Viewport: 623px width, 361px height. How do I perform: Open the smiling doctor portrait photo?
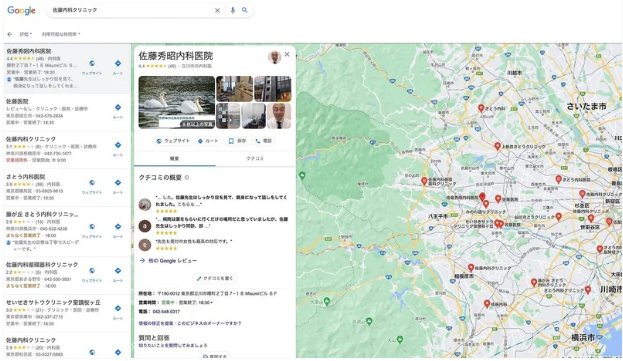click(x=279, y=116)
